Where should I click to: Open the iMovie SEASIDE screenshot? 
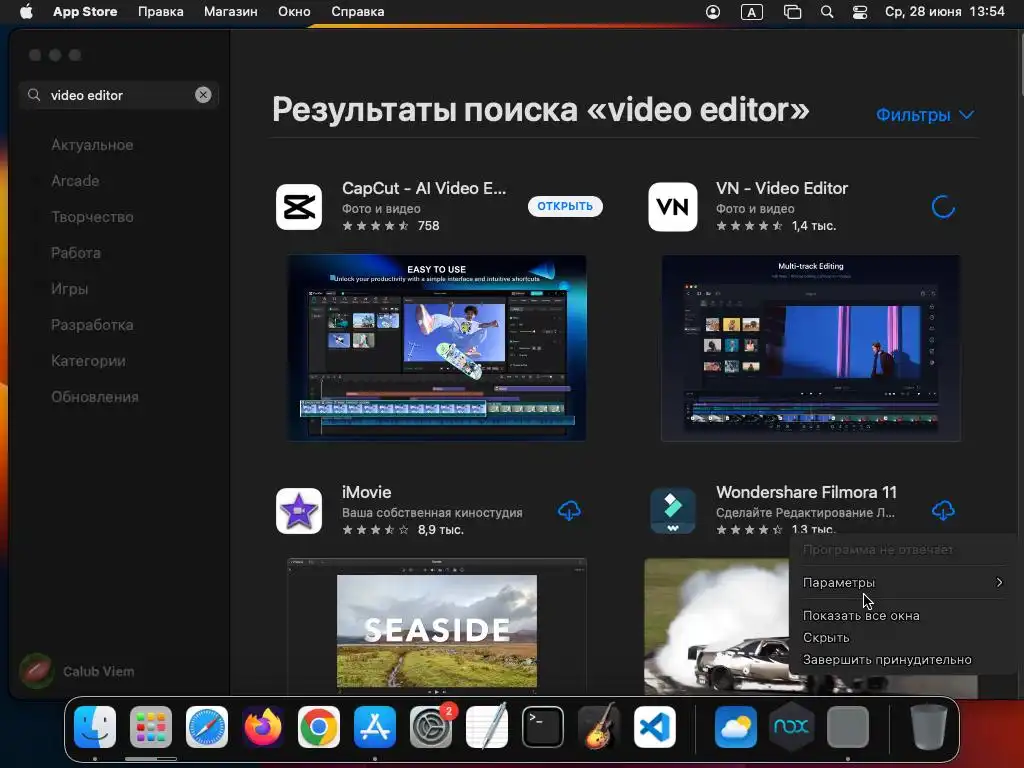pyautogui.click(x=437, y=626)
